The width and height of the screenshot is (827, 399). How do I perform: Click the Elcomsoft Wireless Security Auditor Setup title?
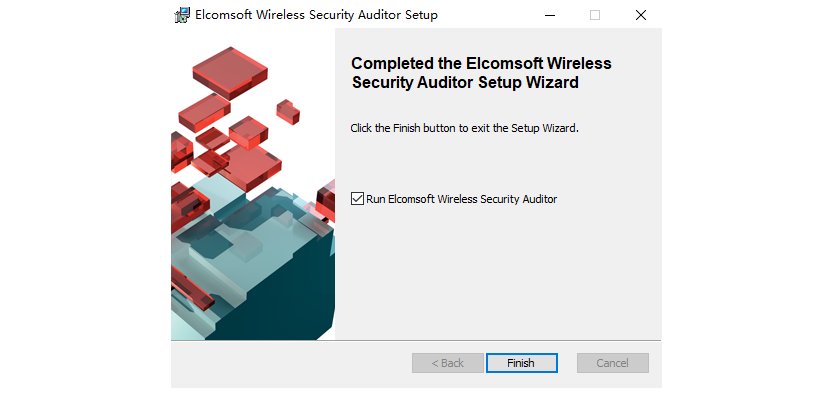316,15
